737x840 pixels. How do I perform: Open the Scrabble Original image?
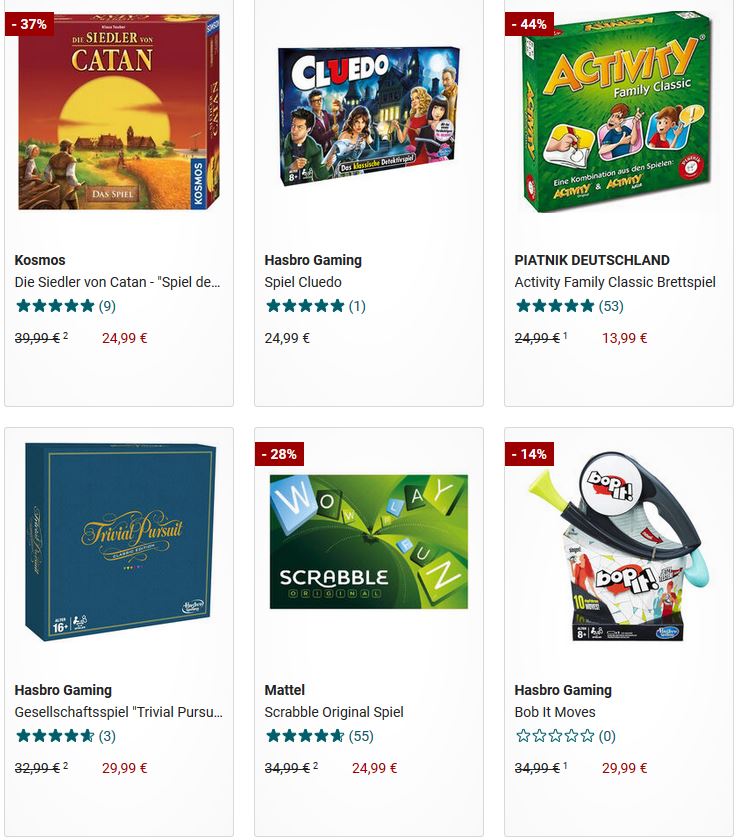tap(368, 542)
